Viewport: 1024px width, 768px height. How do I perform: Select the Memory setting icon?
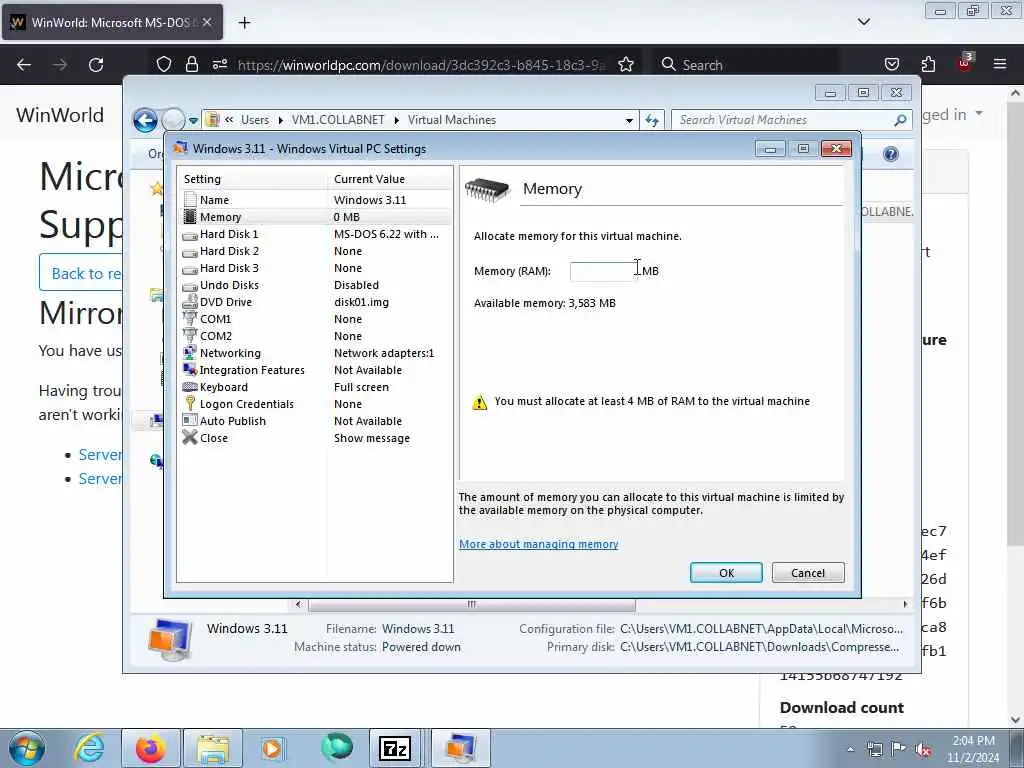[190, 217]
